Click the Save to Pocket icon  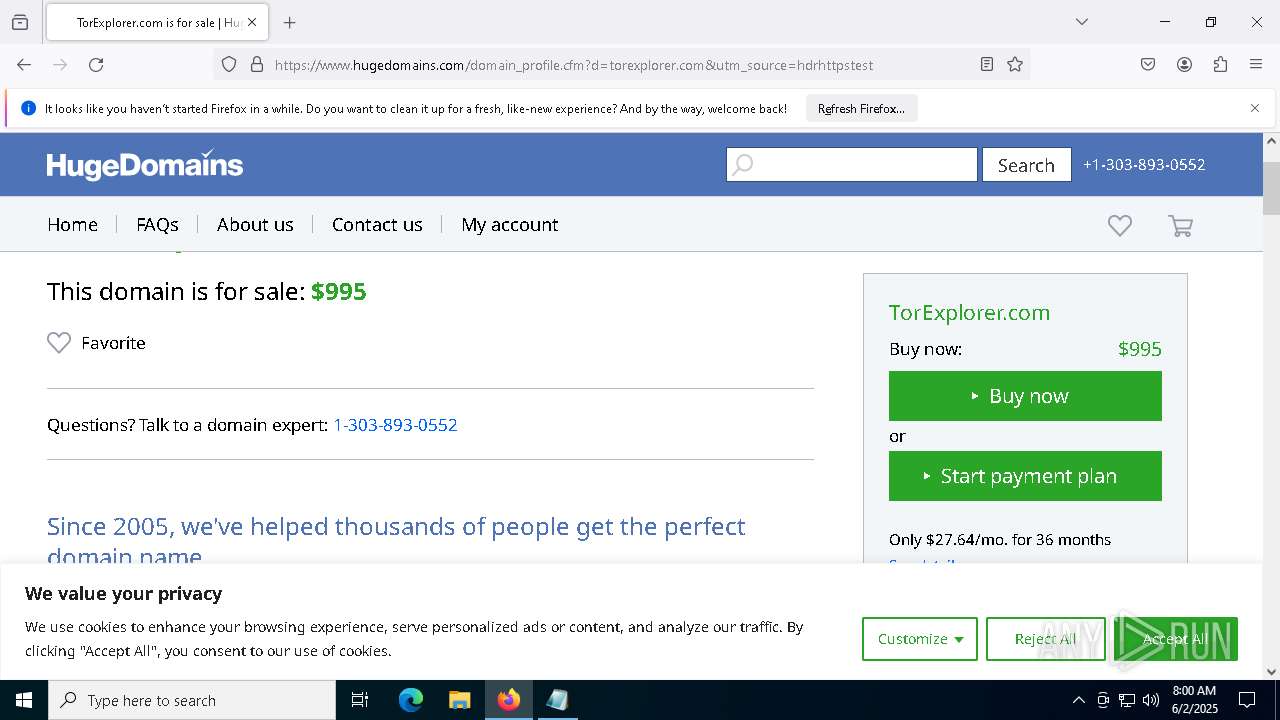(1148, 65)
